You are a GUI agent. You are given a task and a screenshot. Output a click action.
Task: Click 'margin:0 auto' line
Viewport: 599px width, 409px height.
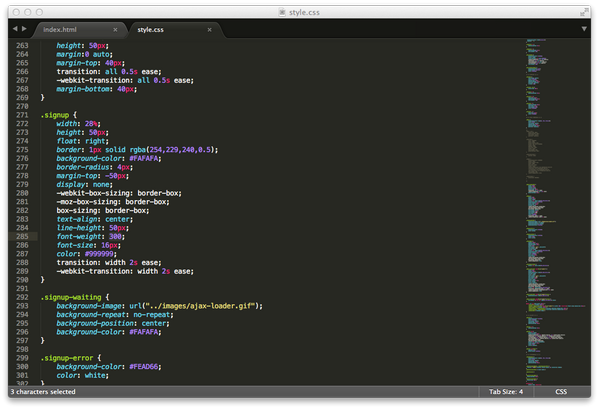84,54
